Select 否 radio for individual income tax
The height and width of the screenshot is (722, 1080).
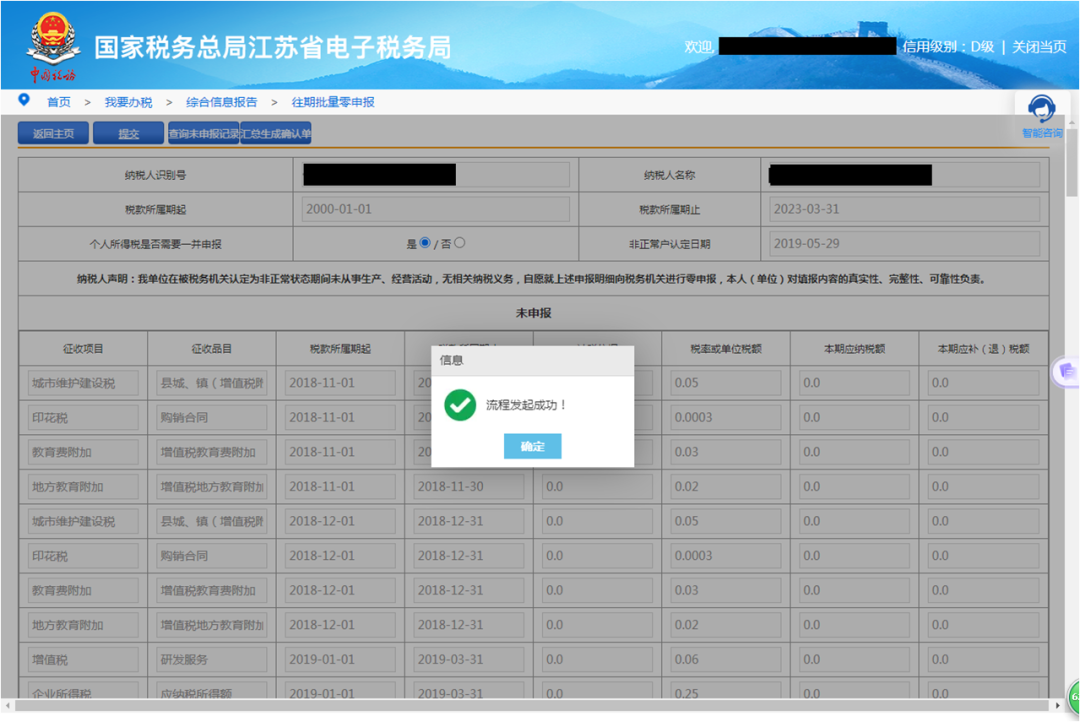[x=460, y=243]
